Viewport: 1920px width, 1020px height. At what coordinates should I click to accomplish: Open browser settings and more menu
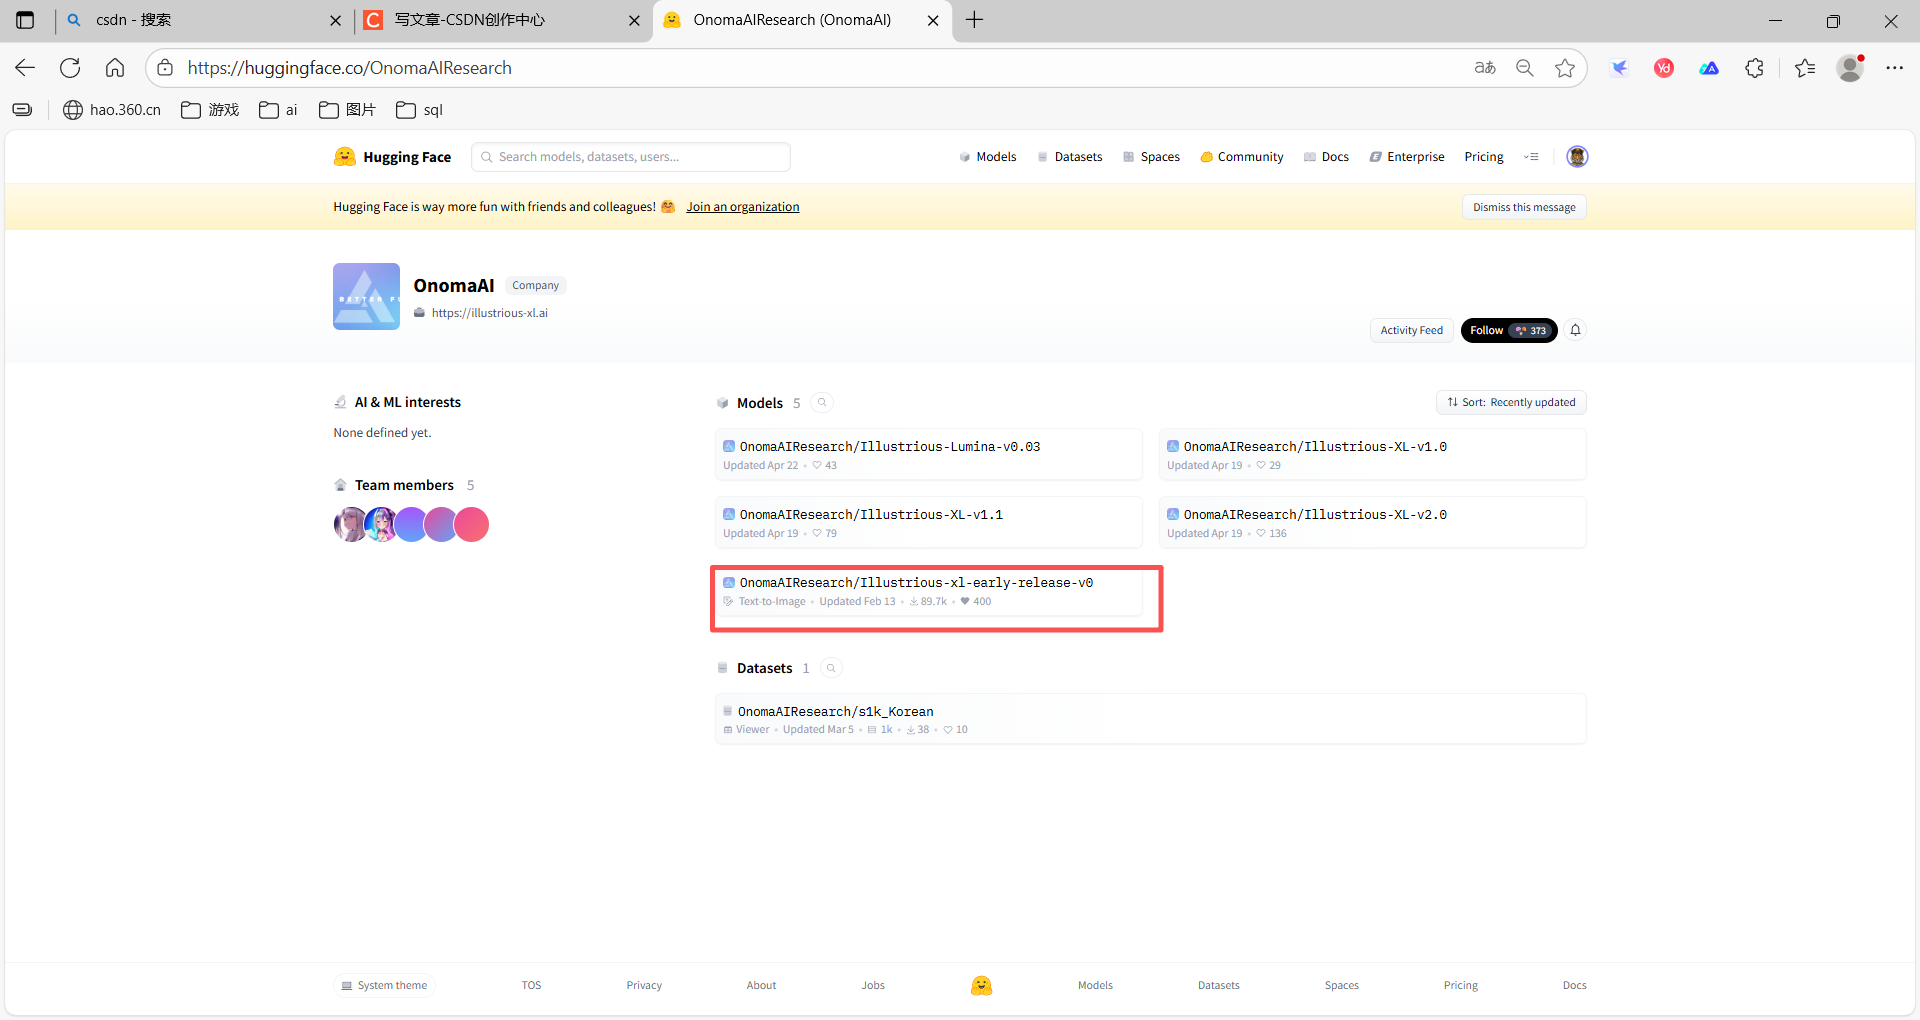point(1895,68)
